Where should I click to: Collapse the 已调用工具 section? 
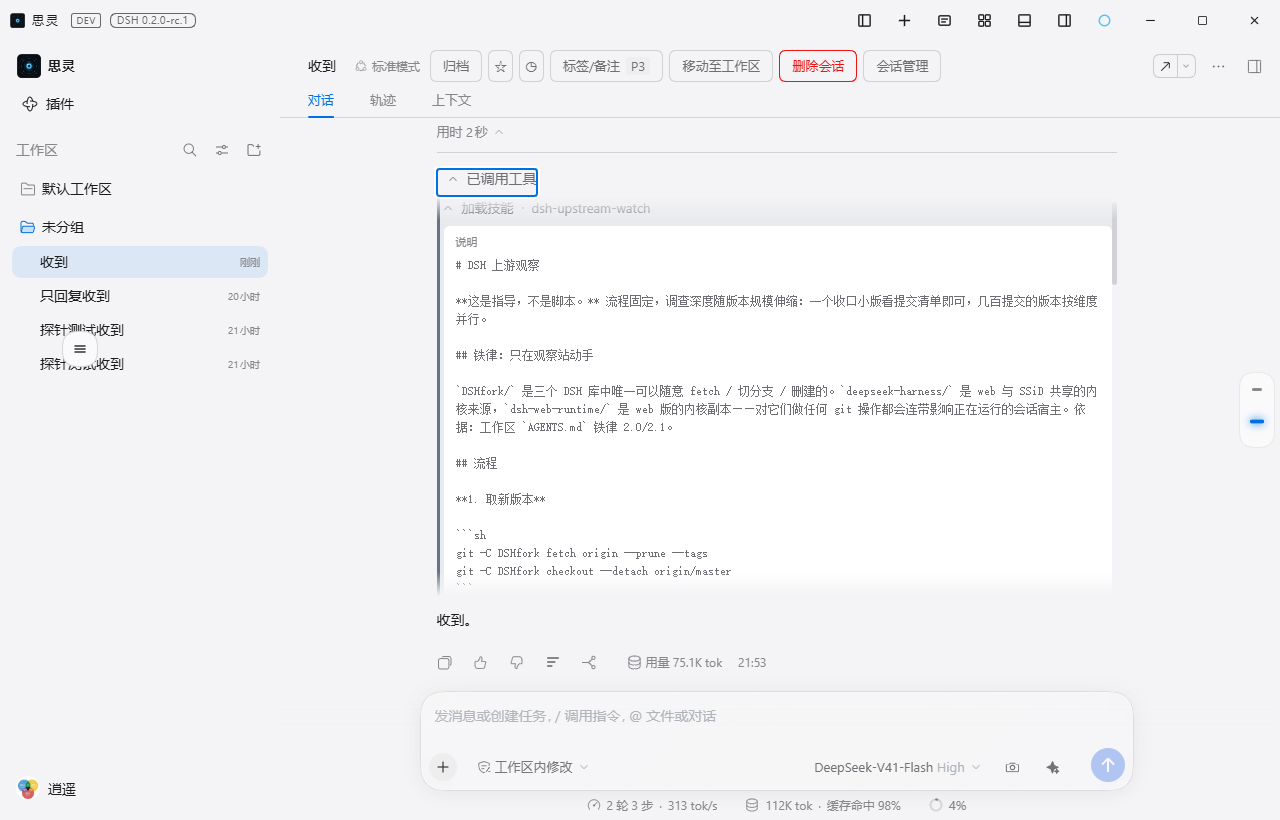487,182
